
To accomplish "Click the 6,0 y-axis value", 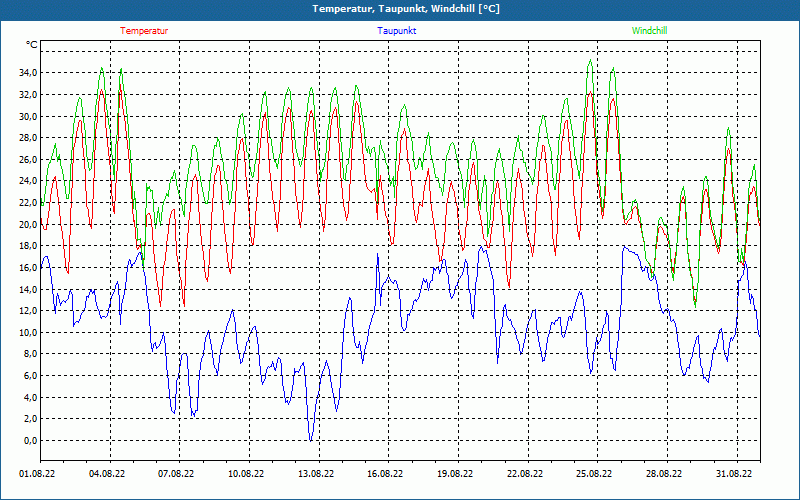I will point(30,376).
